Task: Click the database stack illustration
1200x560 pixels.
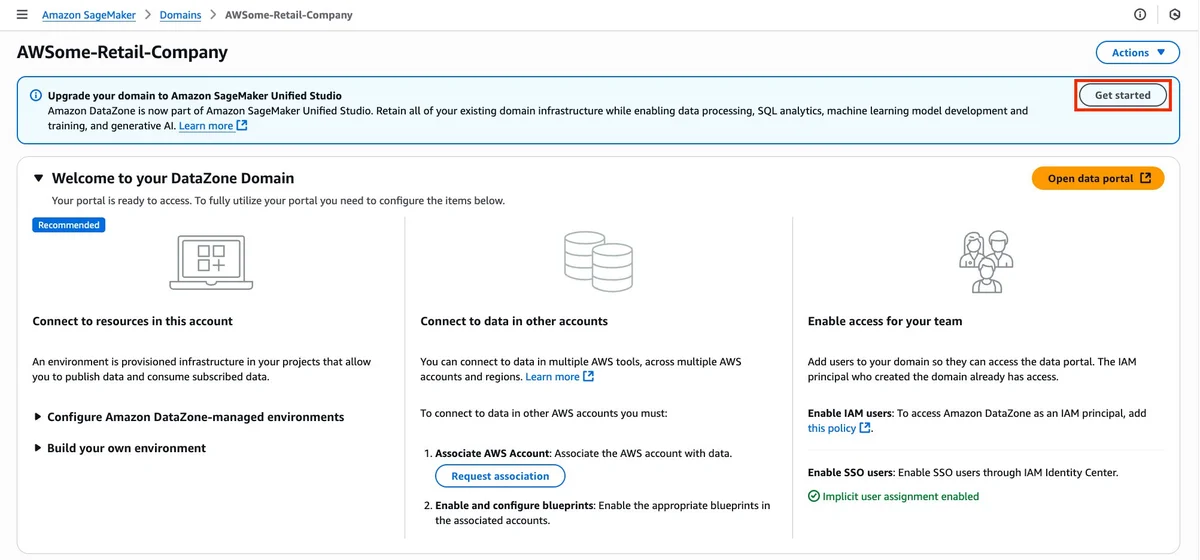Action: point(598,262)
